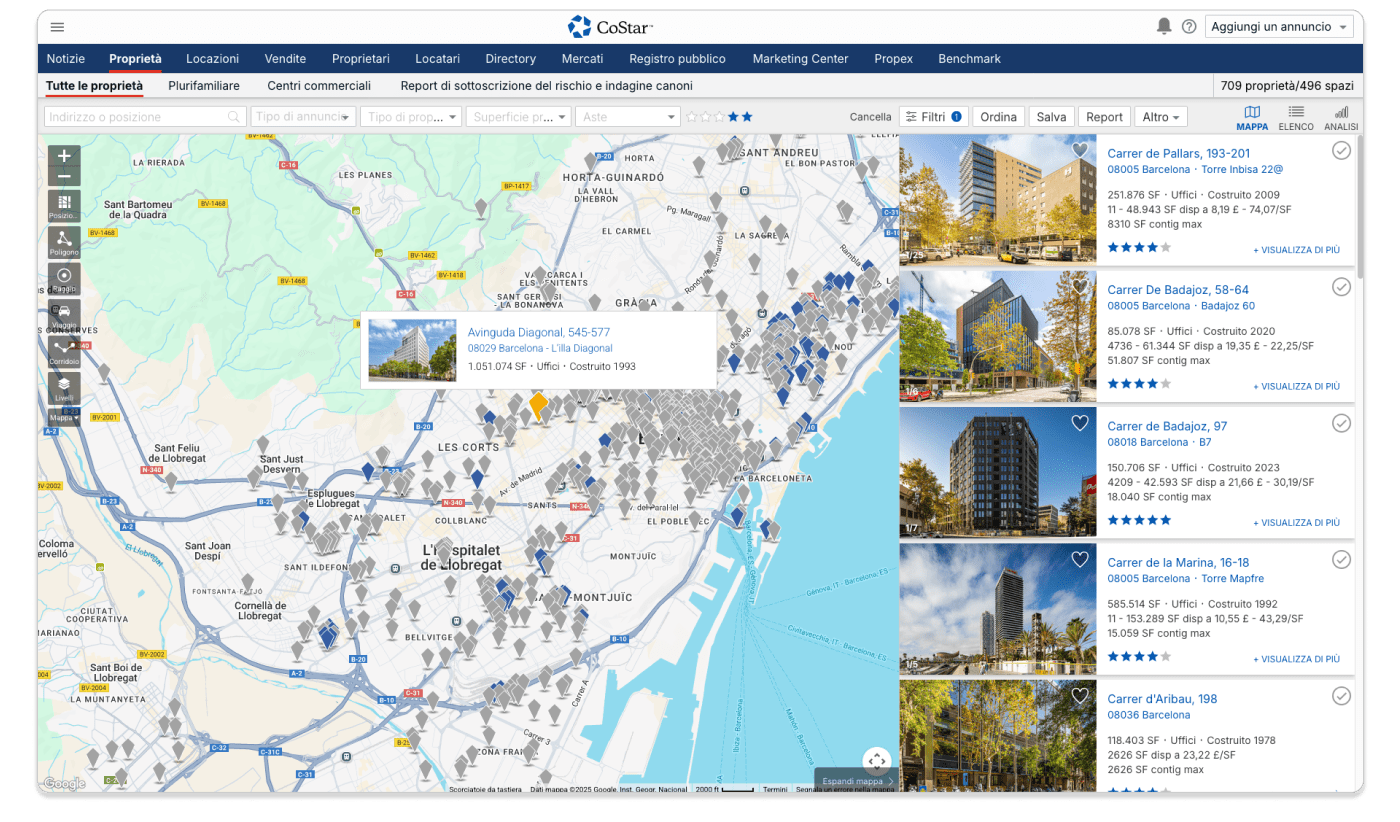The width and height of the screenshot is (1400, 822).
Task: Expand the Tipo di annuncio dropdown
Action: click(x=302, y=117)
